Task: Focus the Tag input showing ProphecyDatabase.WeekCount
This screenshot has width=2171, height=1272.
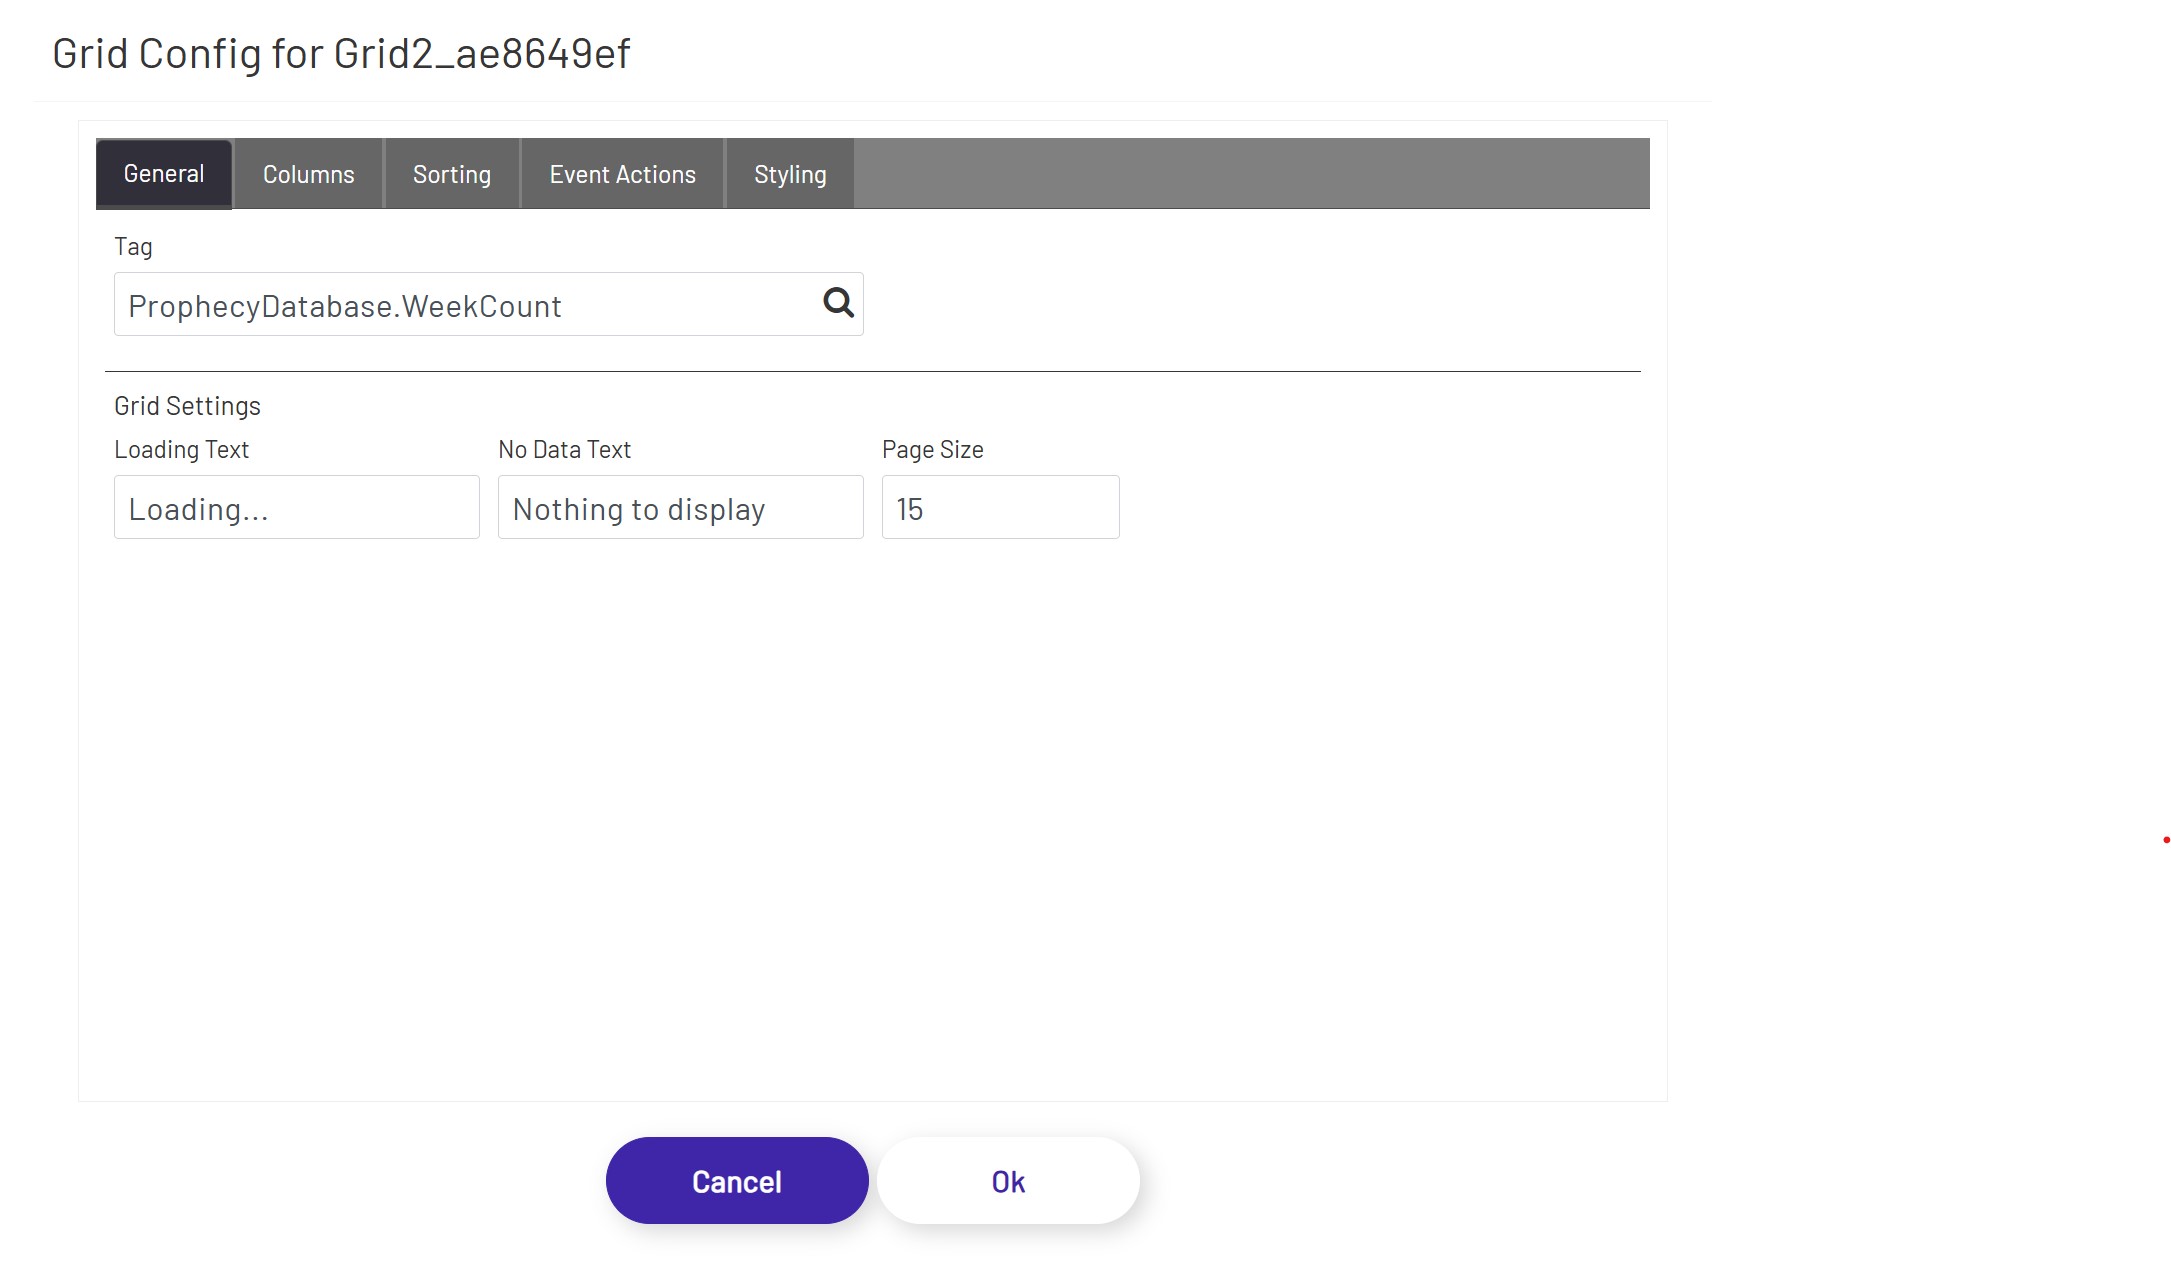Action: point(450,304)
